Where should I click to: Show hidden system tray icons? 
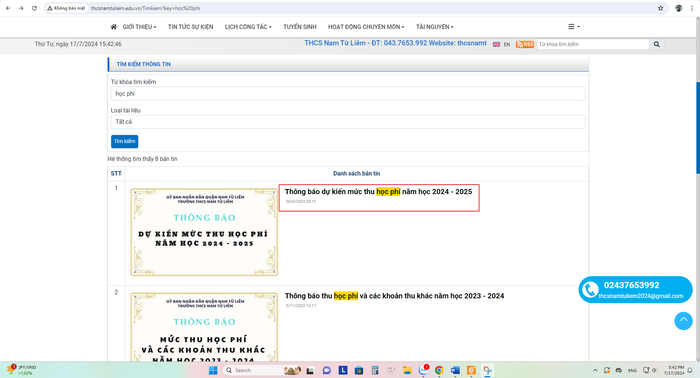[x=595, y=370]
